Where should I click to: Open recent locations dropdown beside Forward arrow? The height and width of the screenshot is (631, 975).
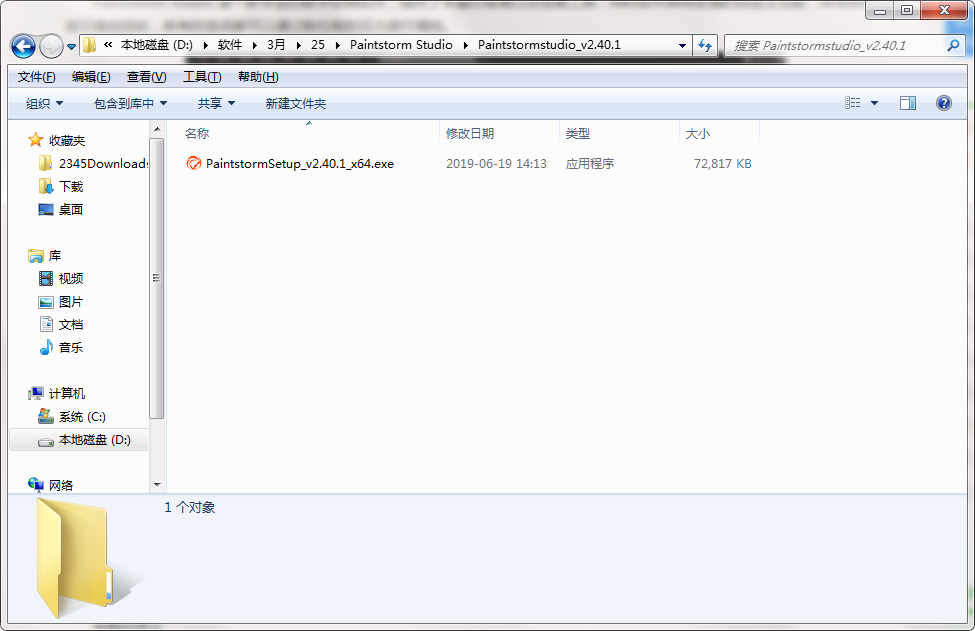point(71,47)
